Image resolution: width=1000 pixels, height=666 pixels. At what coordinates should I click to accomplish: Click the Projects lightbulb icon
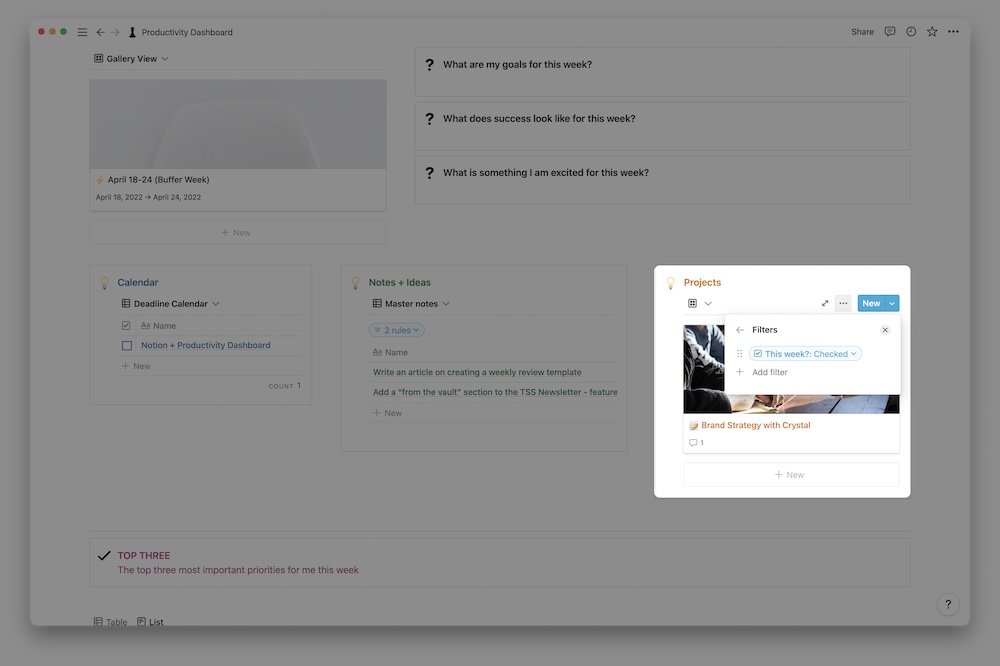671,283
